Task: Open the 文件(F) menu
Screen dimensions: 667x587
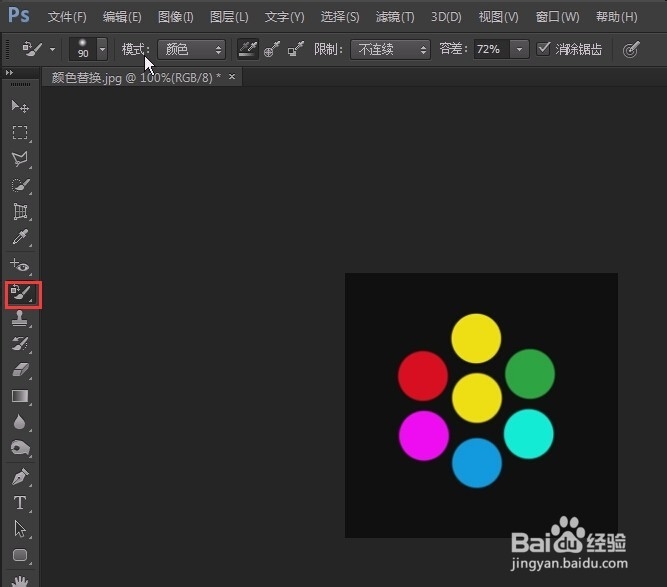Action: (67, 17)
